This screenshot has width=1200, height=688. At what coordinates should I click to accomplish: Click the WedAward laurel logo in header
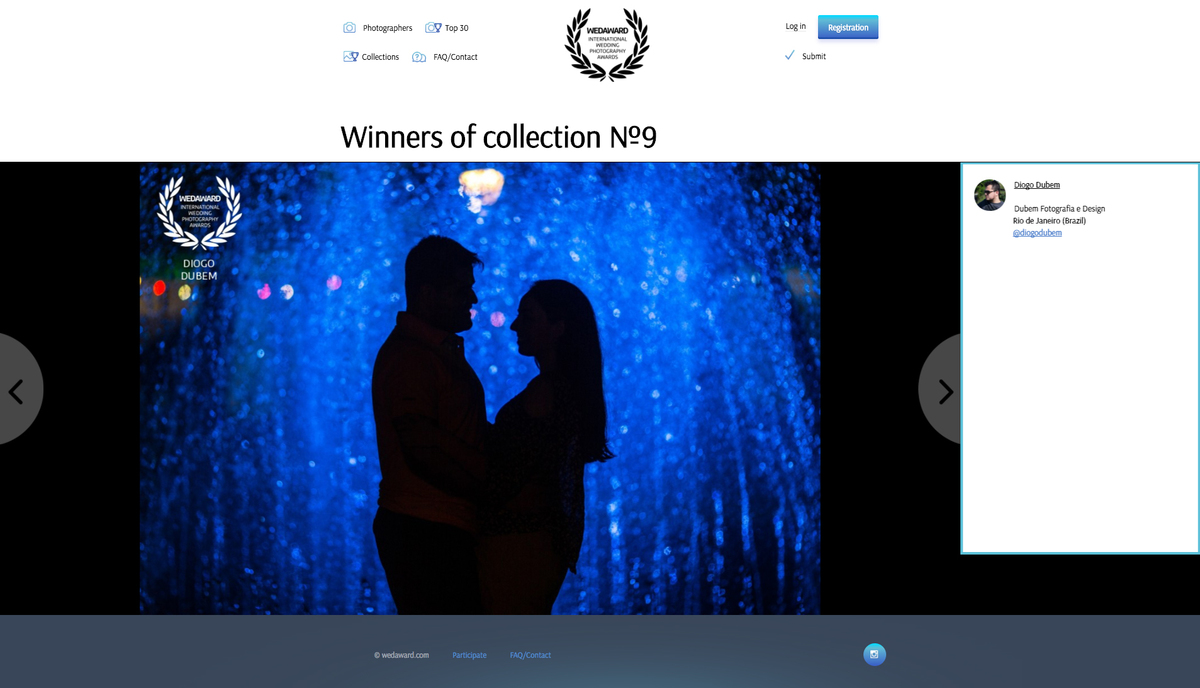click(x=606, y=44)
